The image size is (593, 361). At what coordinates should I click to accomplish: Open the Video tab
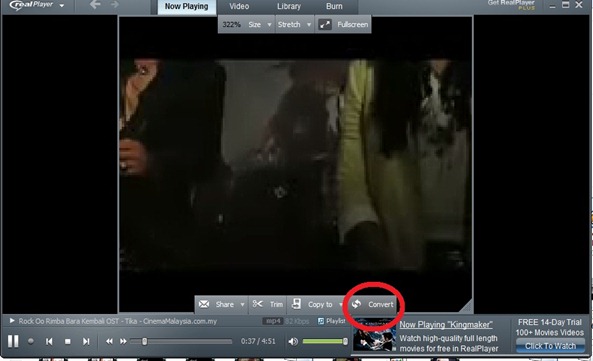(239, 6)
